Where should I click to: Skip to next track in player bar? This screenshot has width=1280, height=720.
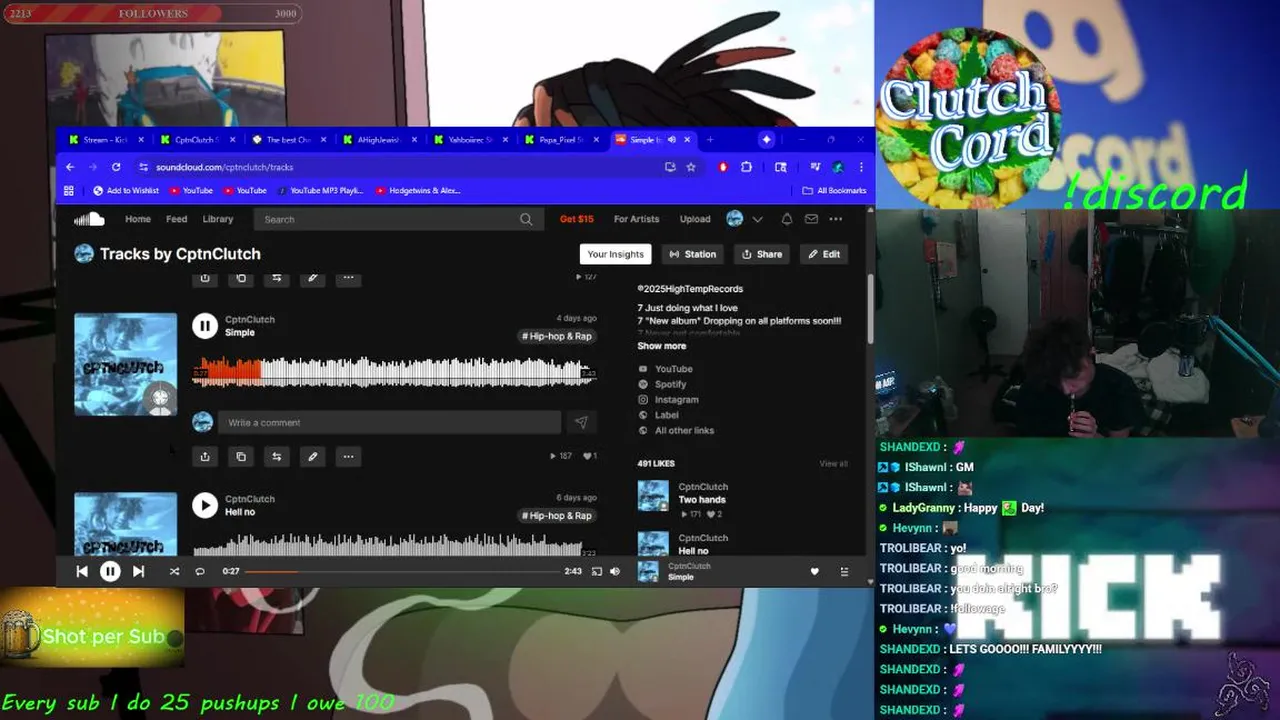(138, 571)
